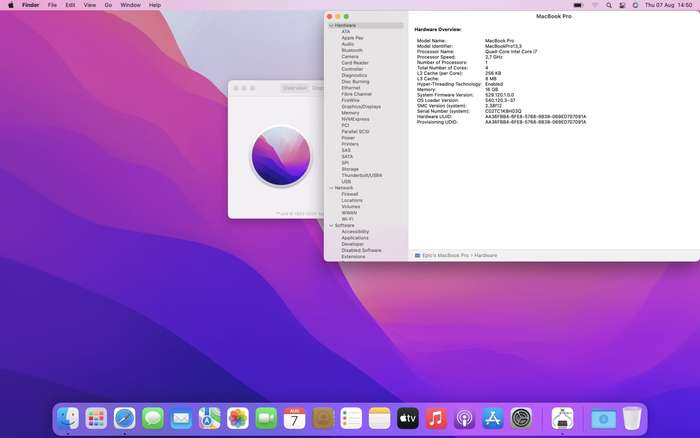This screenshot has height=438, width=700.
Task: Open the View menu
Action: 90,5
